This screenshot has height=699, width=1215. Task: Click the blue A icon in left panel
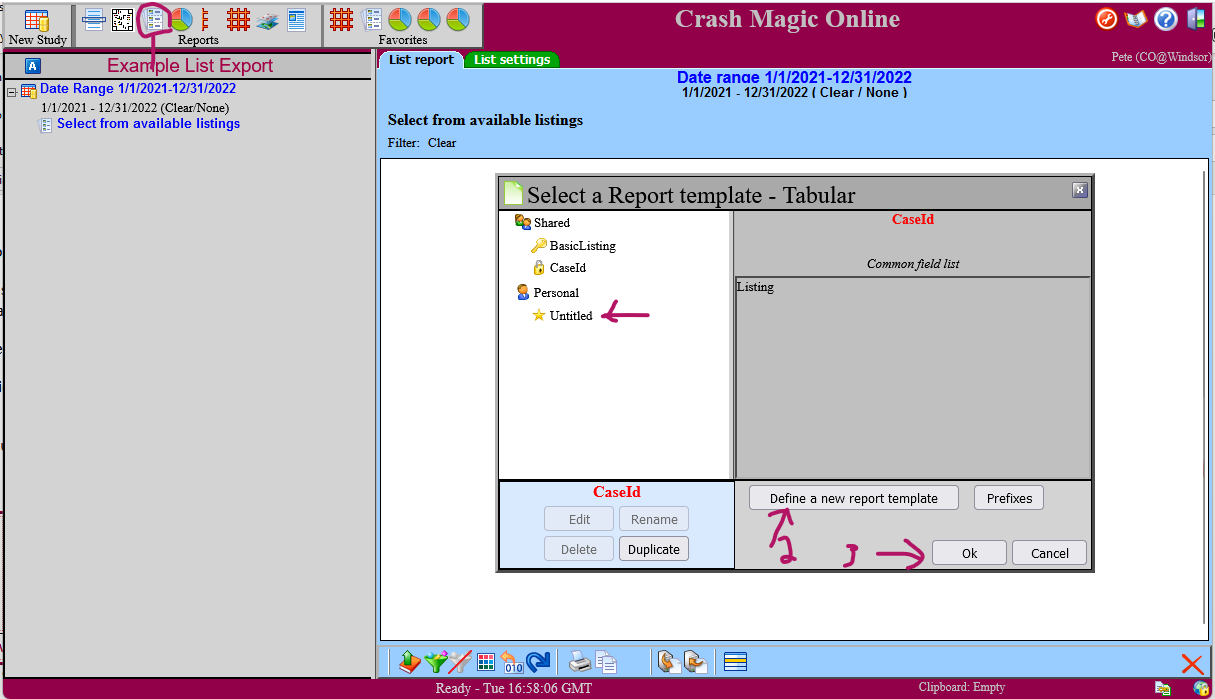point(33,66)
